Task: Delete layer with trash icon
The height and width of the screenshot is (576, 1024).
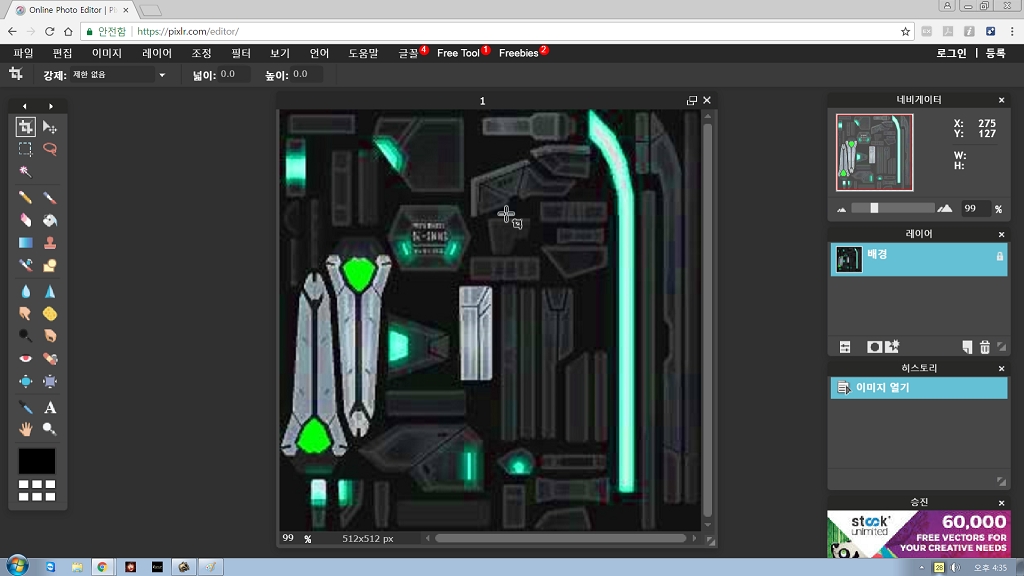Action: 985,347
